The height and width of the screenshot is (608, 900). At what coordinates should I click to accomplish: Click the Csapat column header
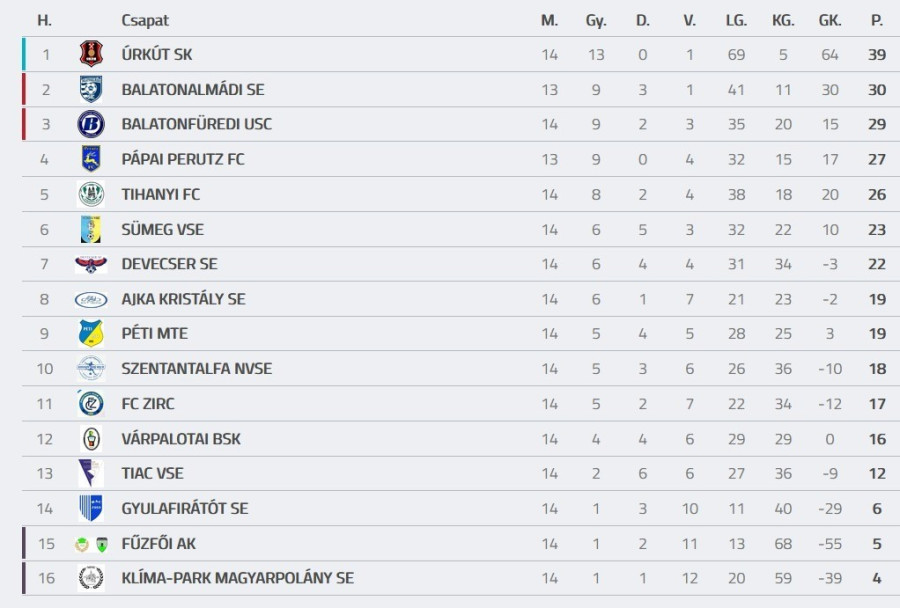145,20
